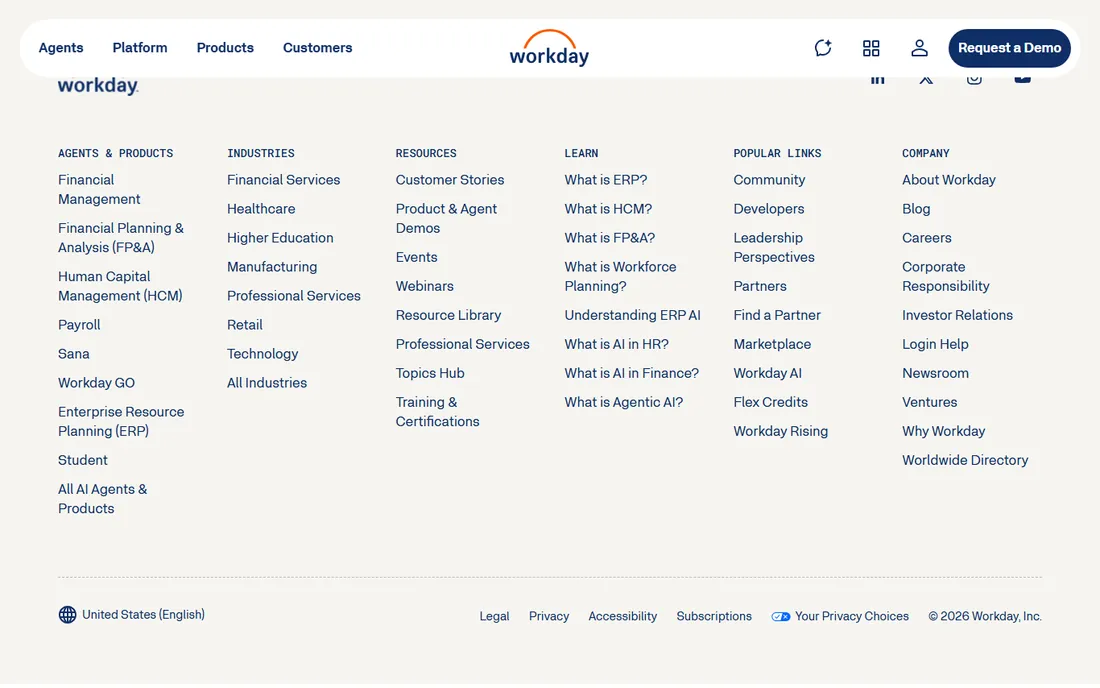
Task: Open Investor Relations link
Action: [958, 315]
